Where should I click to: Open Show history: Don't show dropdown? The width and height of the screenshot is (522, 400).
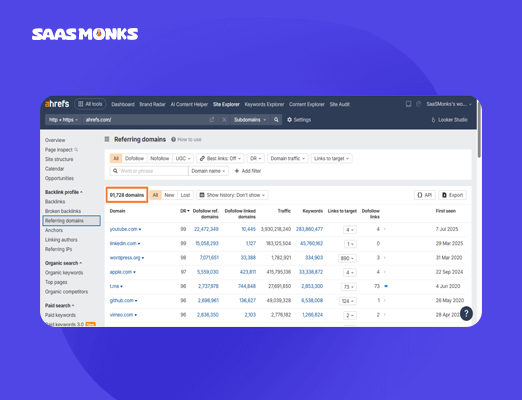[x=232, y=195]
